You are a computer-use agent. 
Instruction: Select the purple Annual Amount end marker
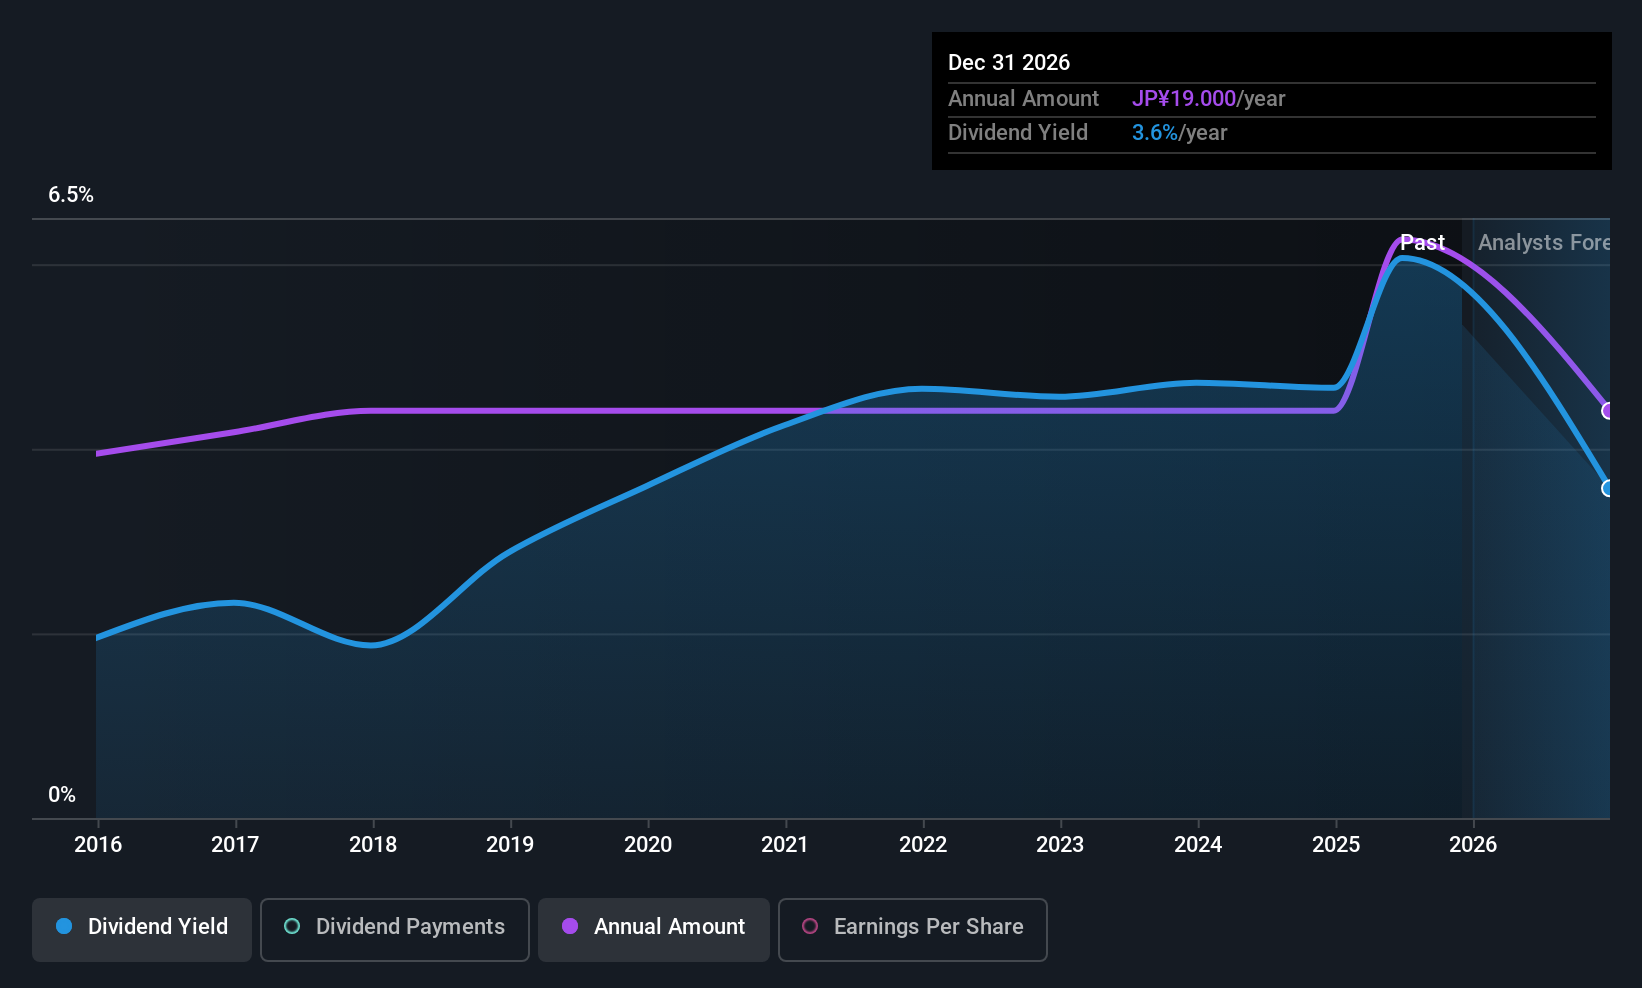click(x=1607, y=411)
